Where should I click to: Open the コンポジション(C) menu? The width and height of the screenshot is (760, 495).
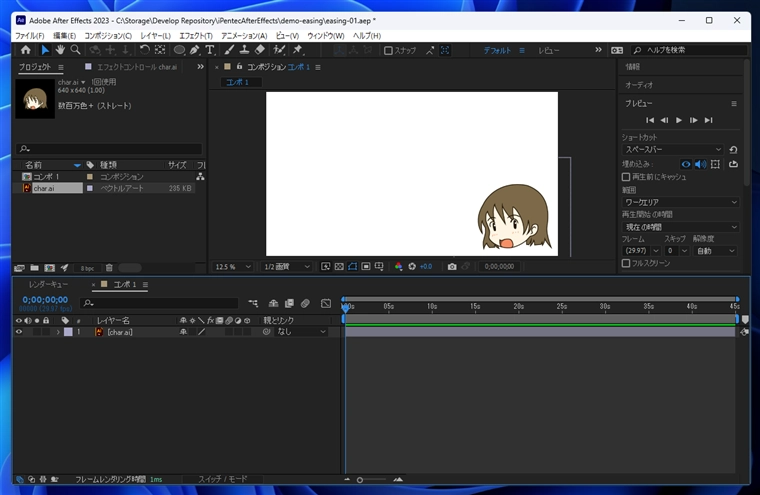[x=108, y=36]
